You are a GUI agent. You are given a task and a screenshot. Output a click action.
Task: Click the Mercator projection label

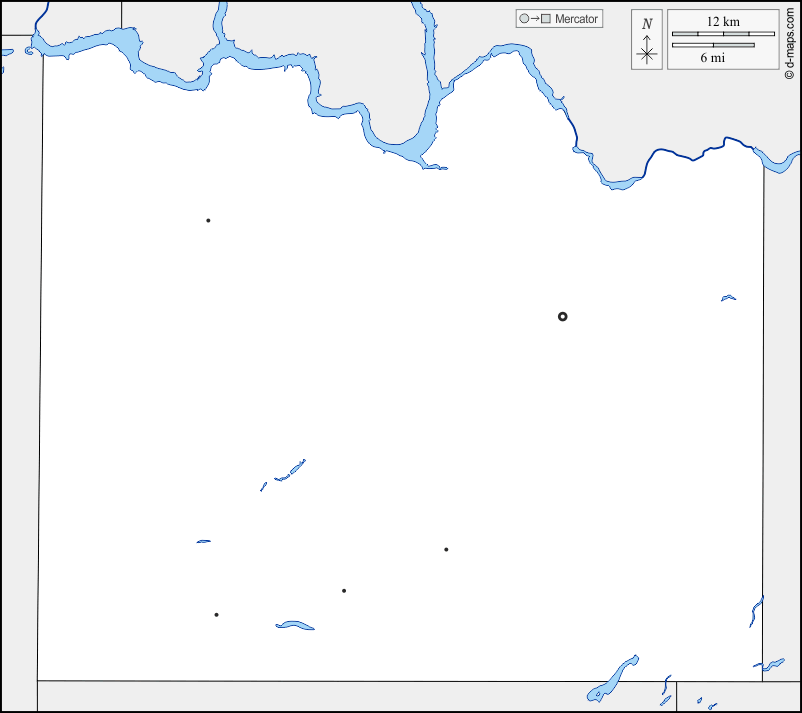[576, 19]
